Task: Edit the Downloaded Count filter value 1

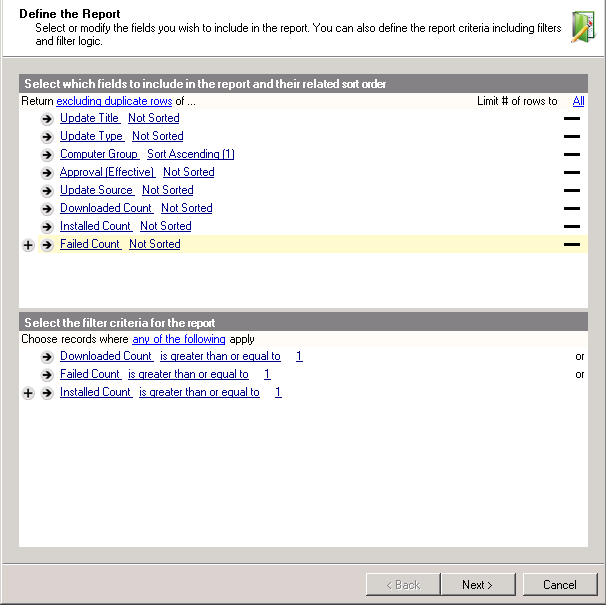Action: tap(299, 356)
